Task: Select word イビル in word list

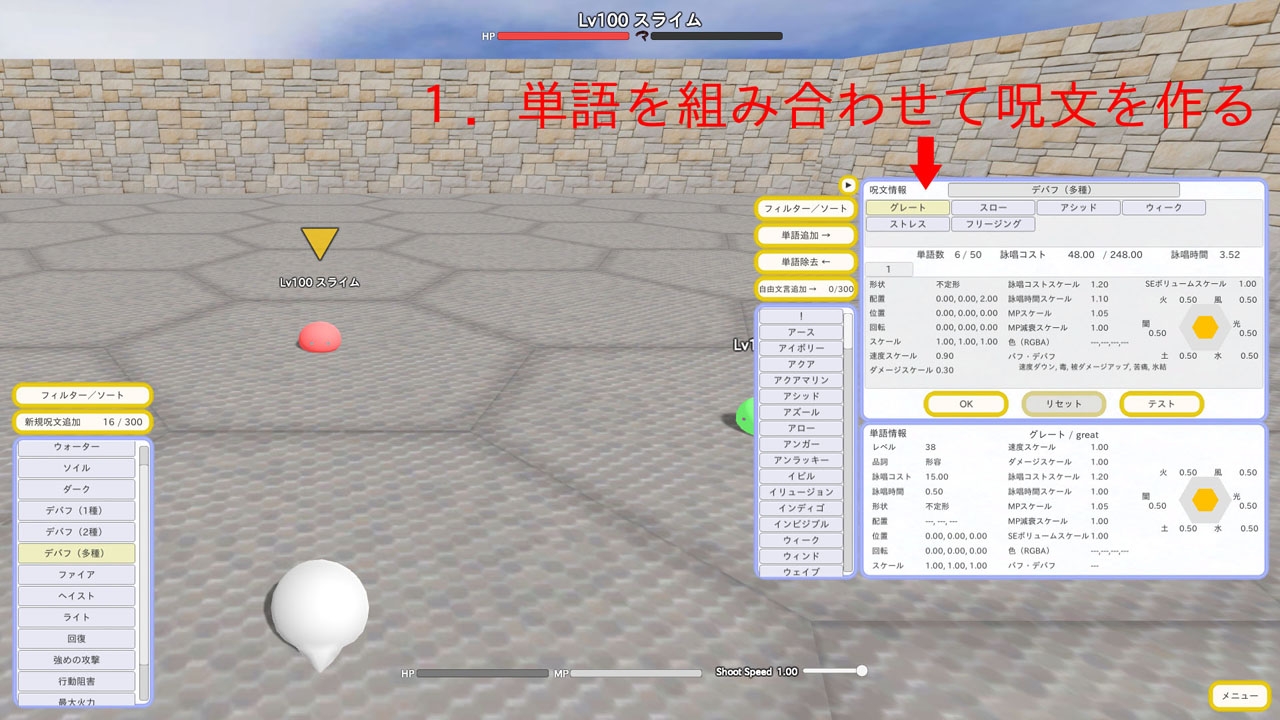Action: (x=801, y=476)
